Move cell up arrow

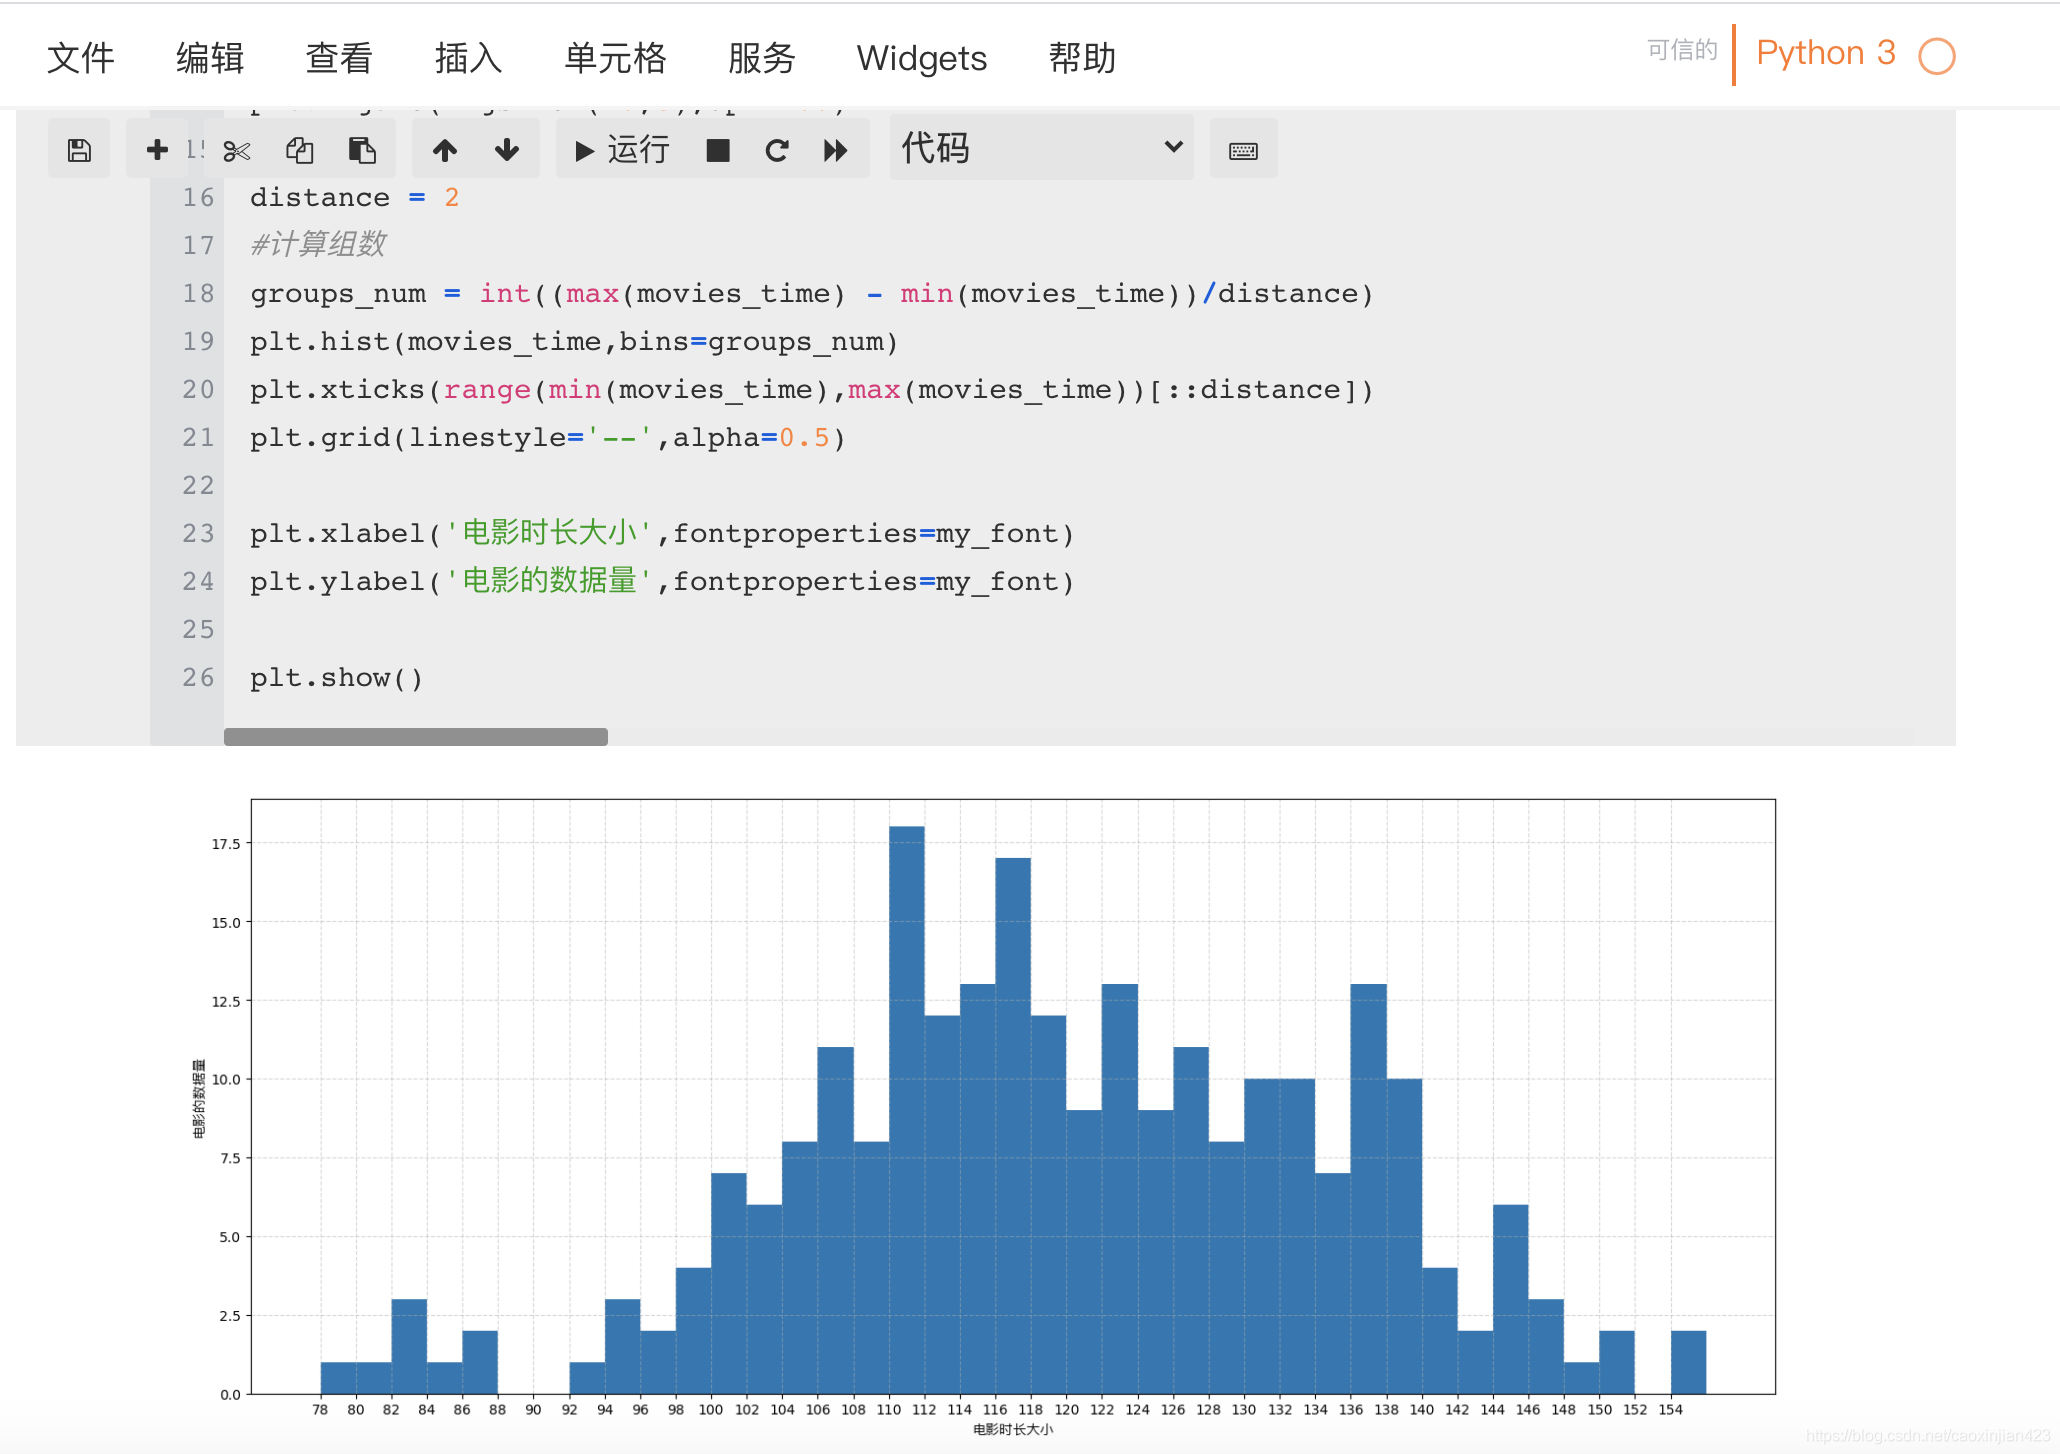tap(445, 150)
